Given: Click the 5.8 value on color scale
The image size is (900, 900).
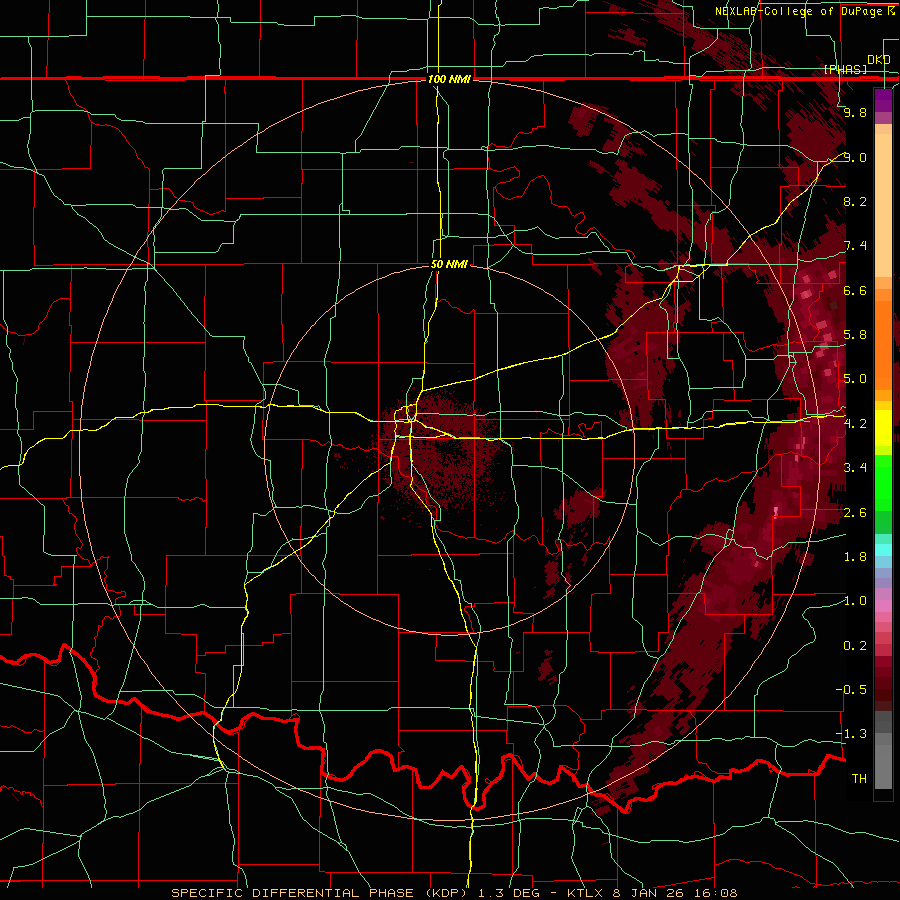Looking at the screenshot, I should coord(855,335).
